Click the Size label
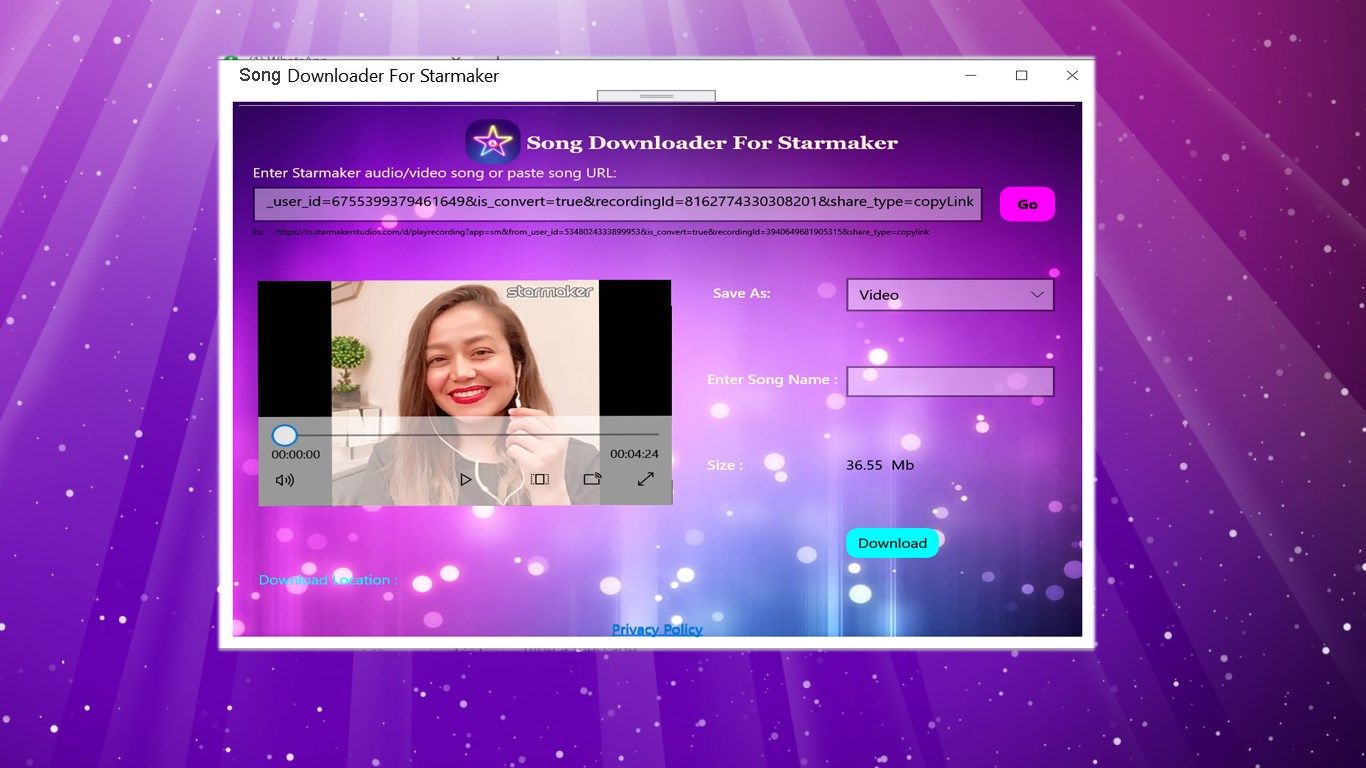The image size is (1366, 768). 725,465
